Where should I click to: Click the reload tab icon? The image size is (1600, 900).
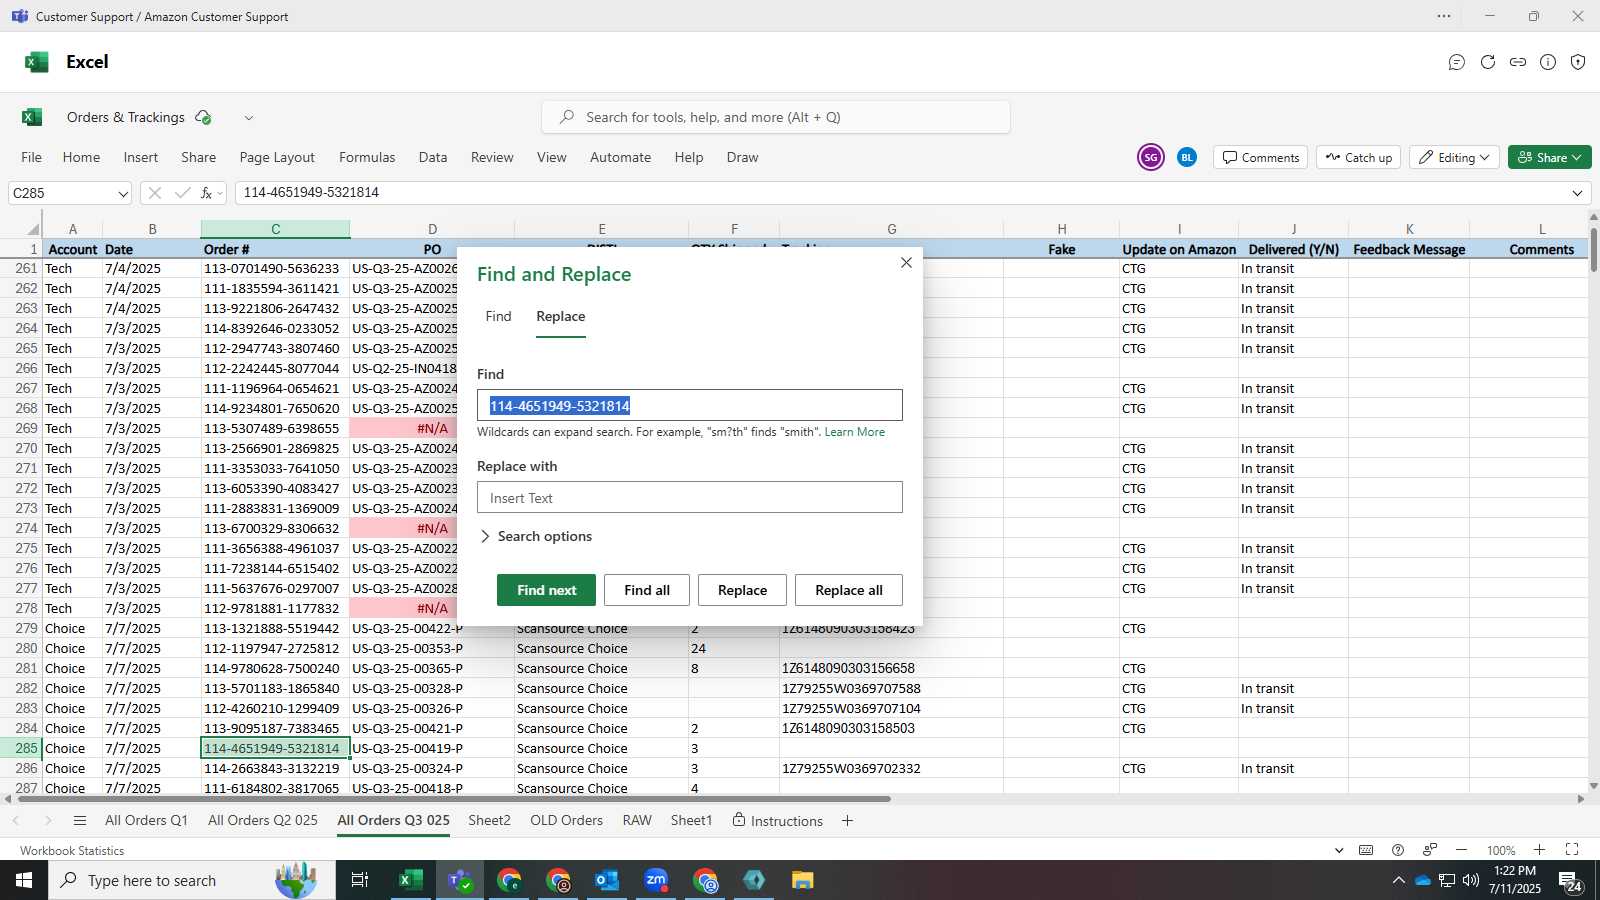pyautogui.click(x=1488, y=62)
